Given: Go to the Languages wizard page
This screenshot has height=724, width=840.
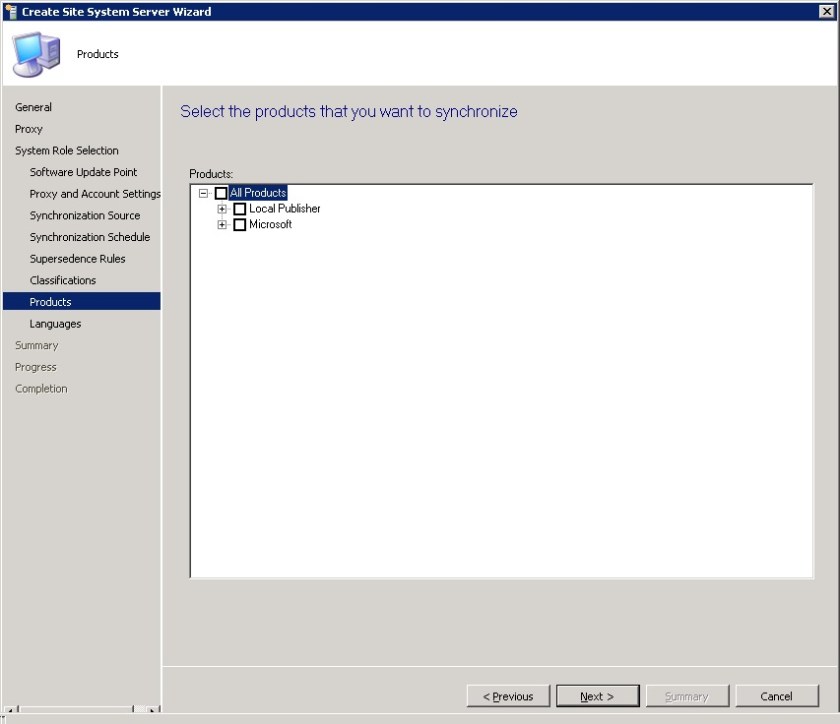Looking at the screenshot, I should point(55,323).
